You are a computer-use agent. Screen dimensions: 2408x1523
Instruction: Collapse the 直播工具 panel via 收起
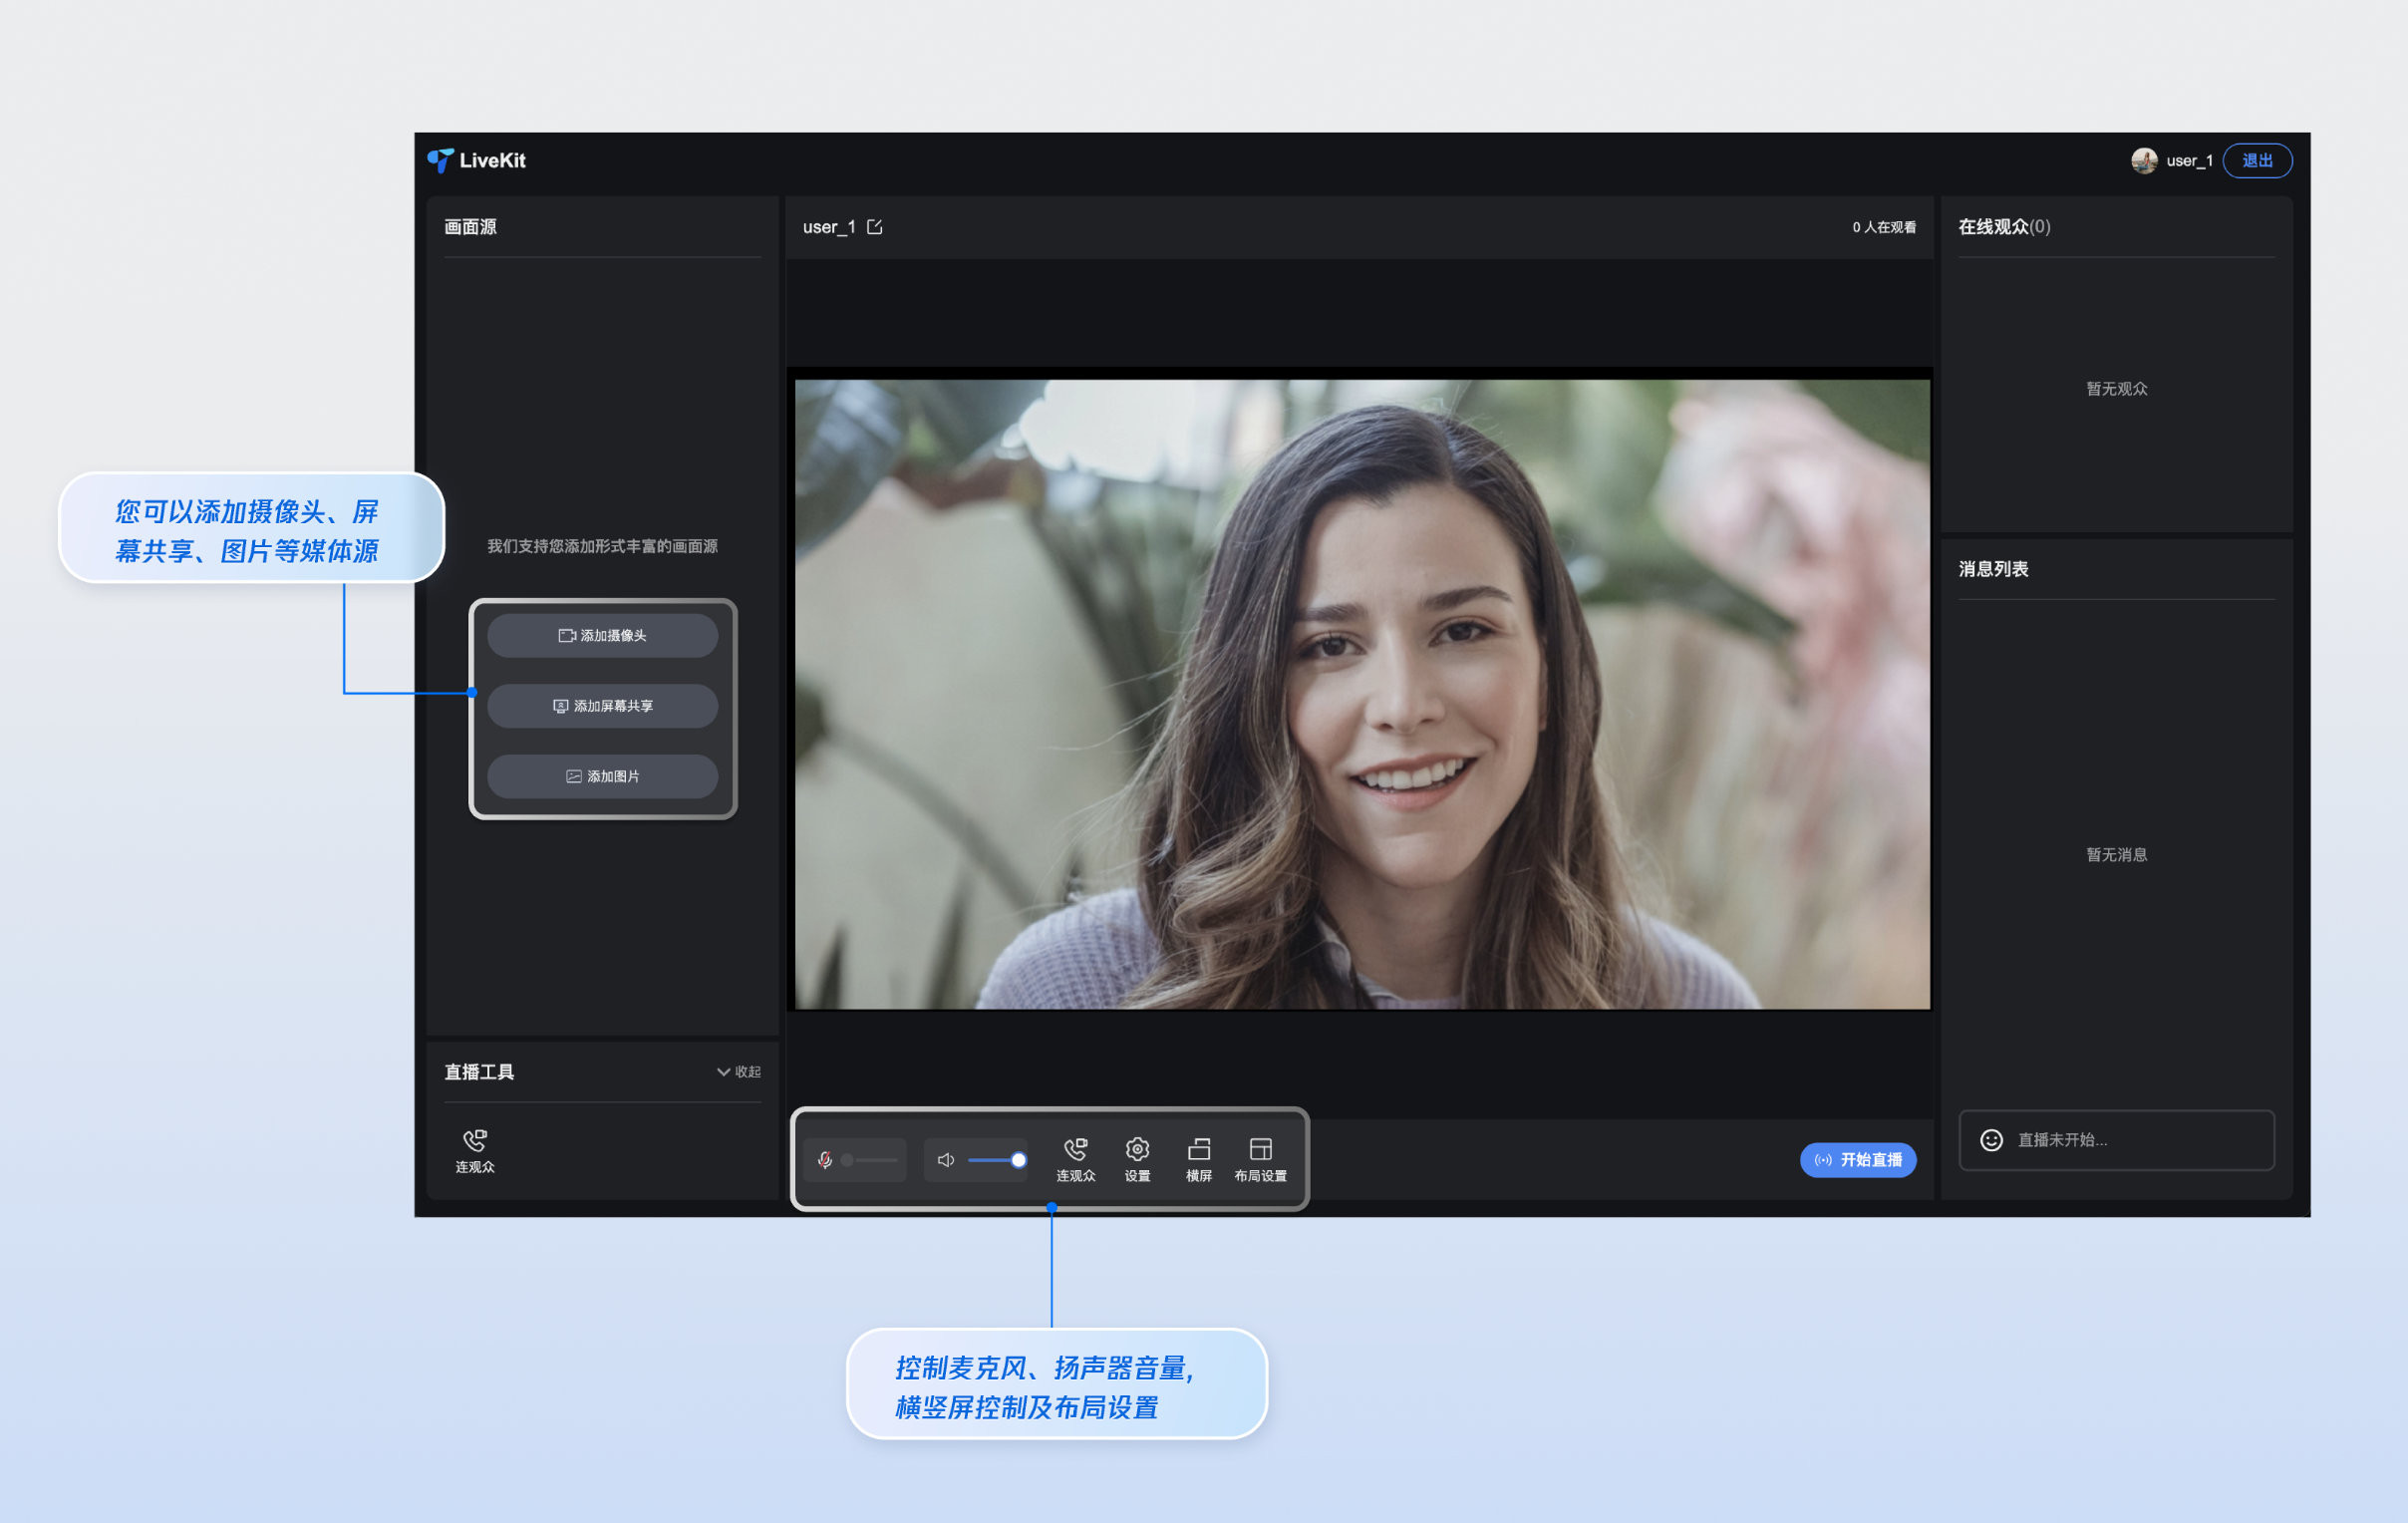point(739,1072)
